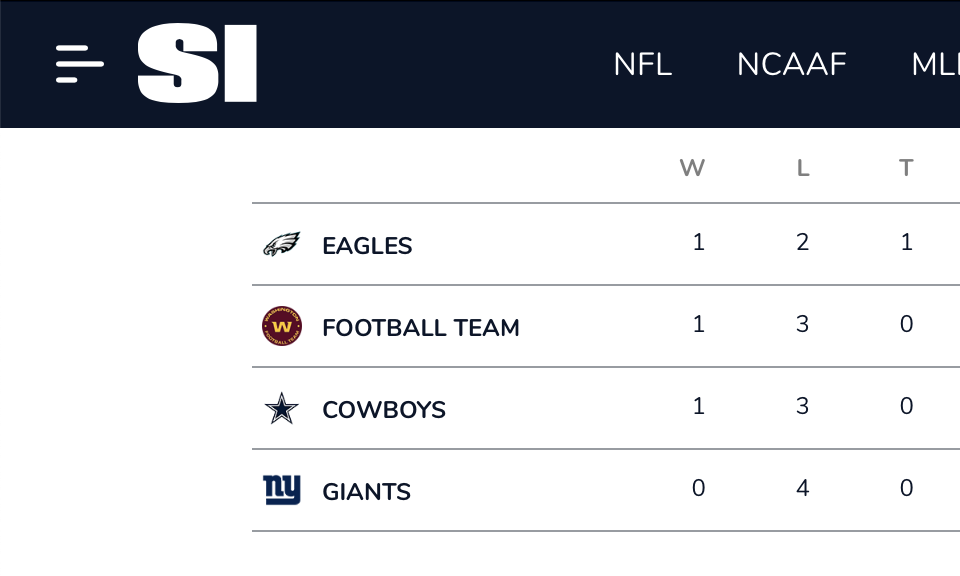The image size is (960, 576).
Task: Open the NFL section
Action: click(642, 65)
